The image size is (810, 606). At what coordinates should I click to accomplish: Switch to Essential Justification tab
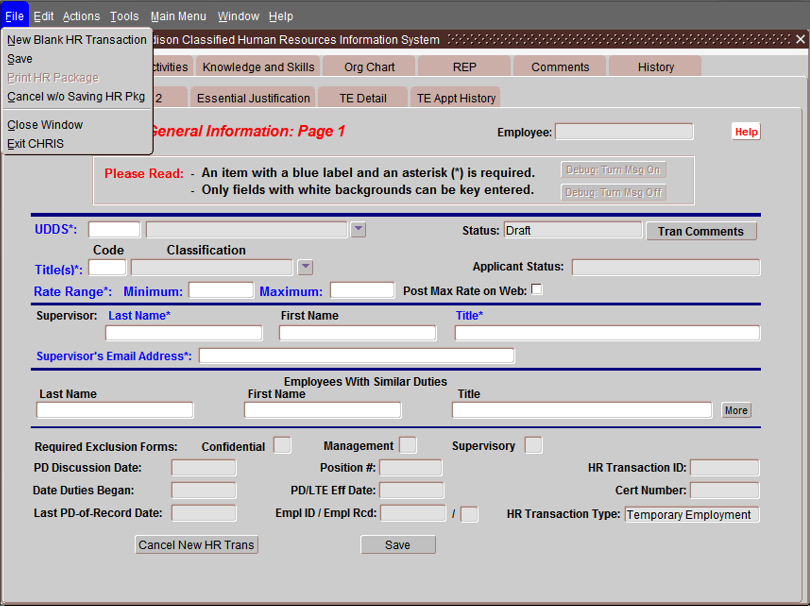(x=253, y=98)
